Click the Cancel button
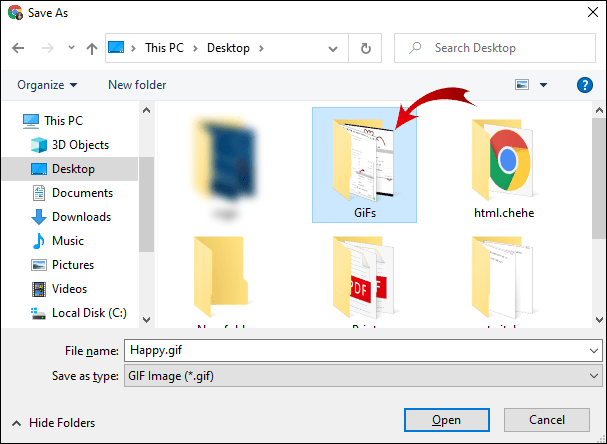 (547, 420)
